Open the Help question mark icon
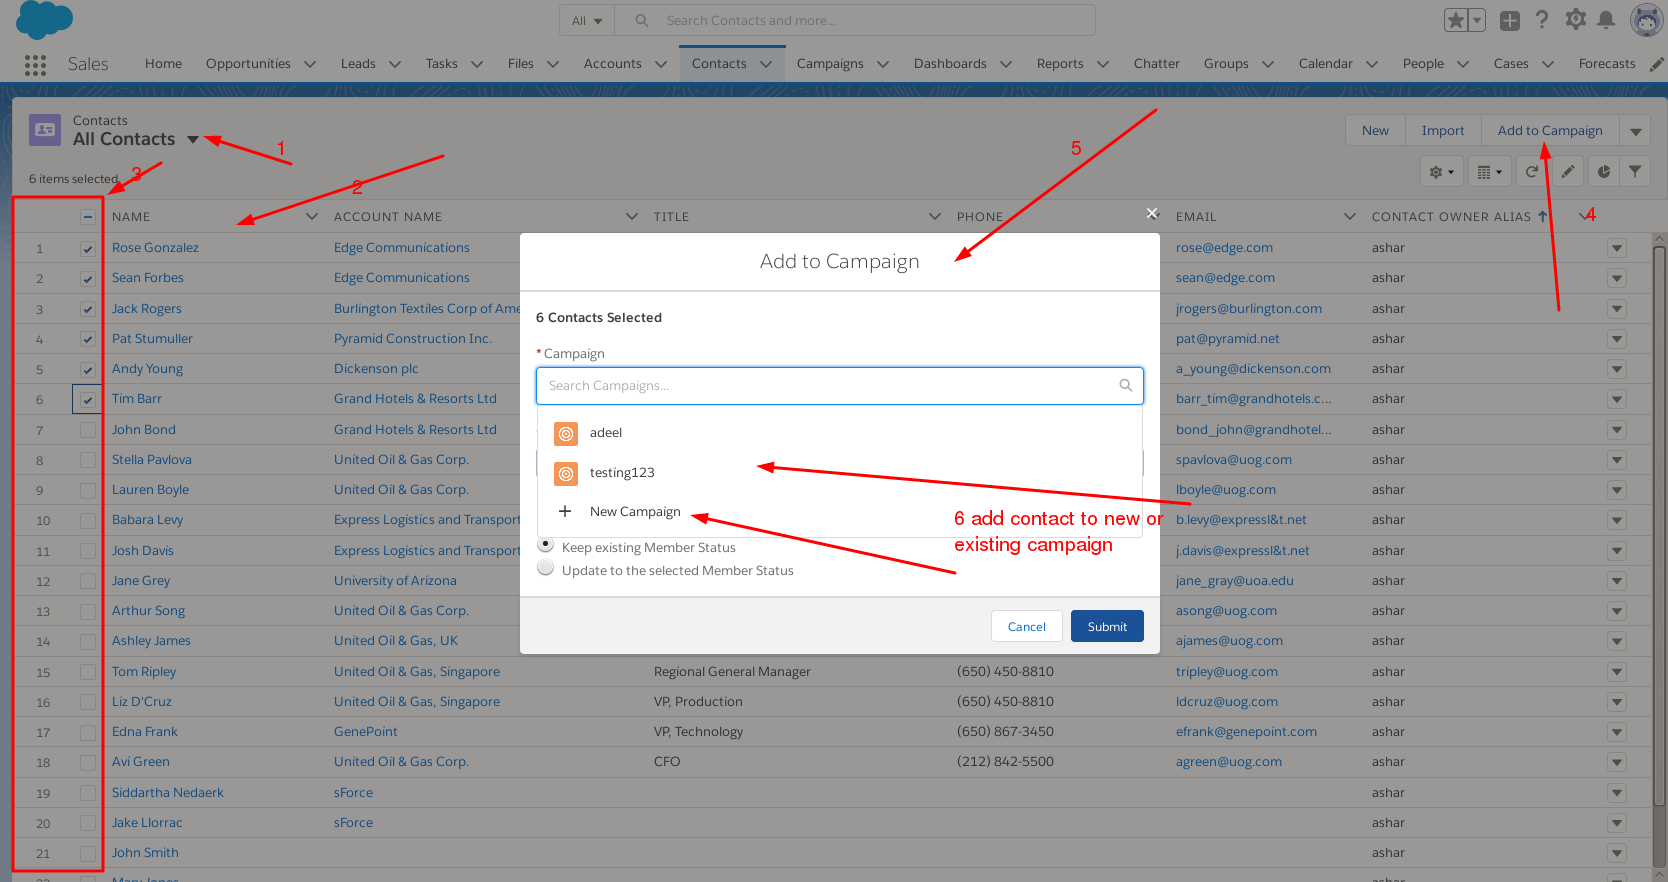 point(1542,20)
